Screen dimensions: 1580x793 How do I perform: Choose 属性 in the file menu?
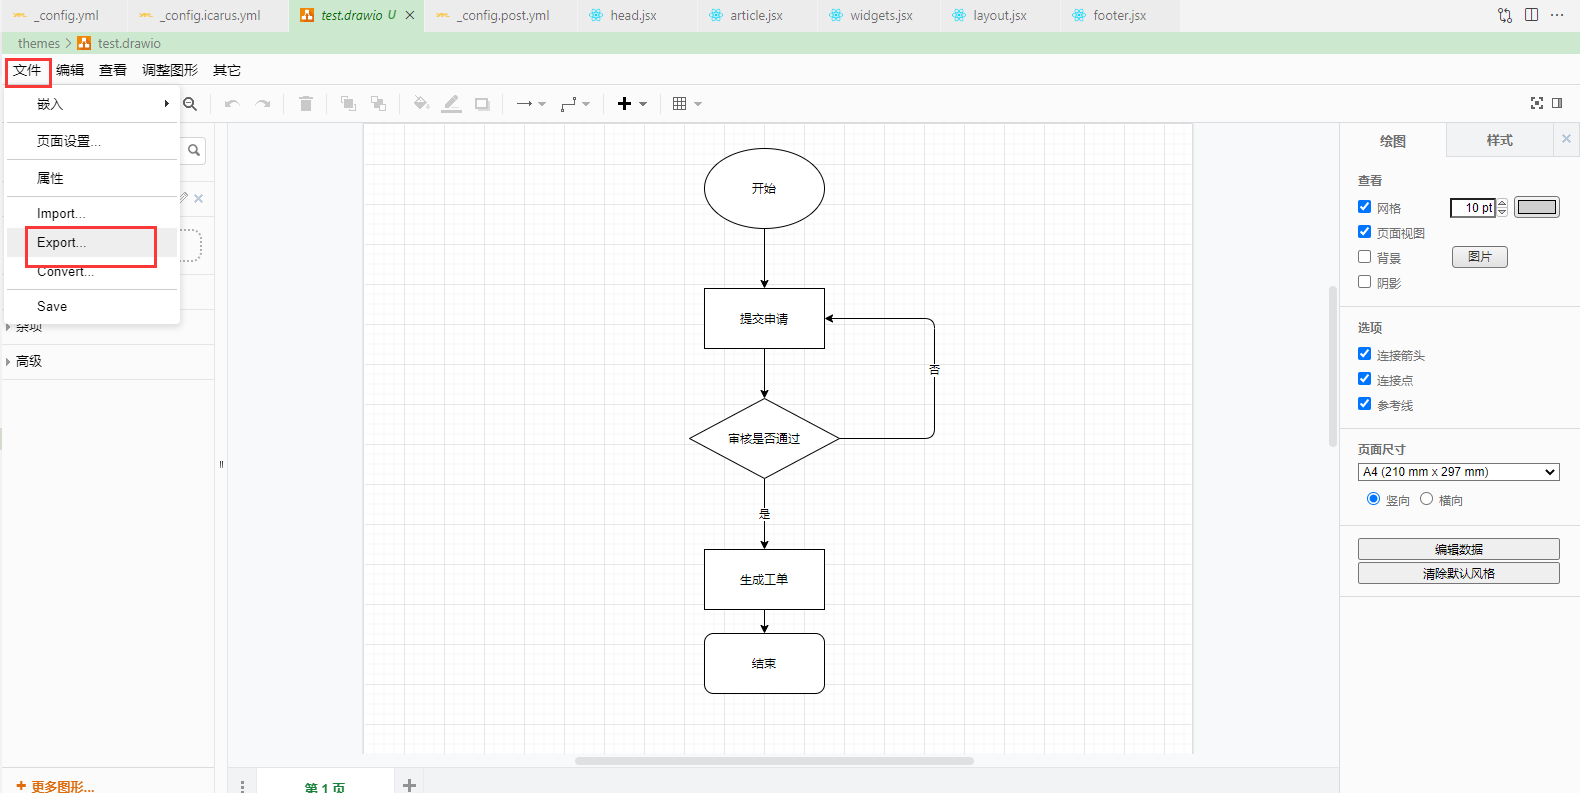tap(92, 178)
